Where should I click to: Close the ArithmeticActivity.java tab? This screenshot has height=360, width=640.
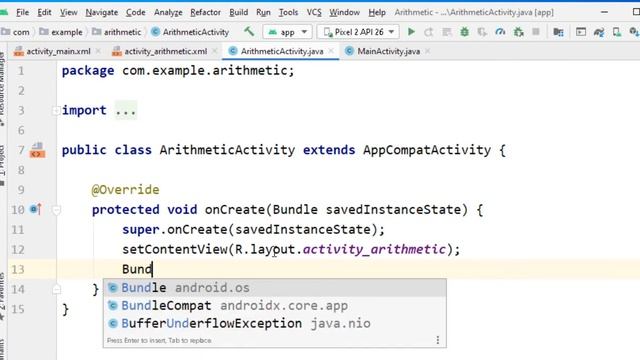click(x=331, y=51)
